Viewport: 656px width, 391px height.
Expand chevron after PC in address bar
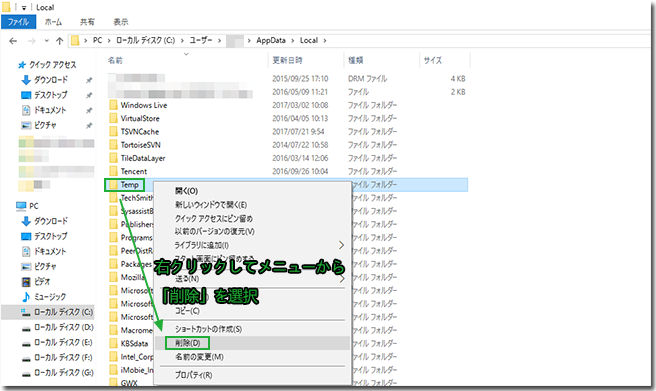(x=109, y=41)
